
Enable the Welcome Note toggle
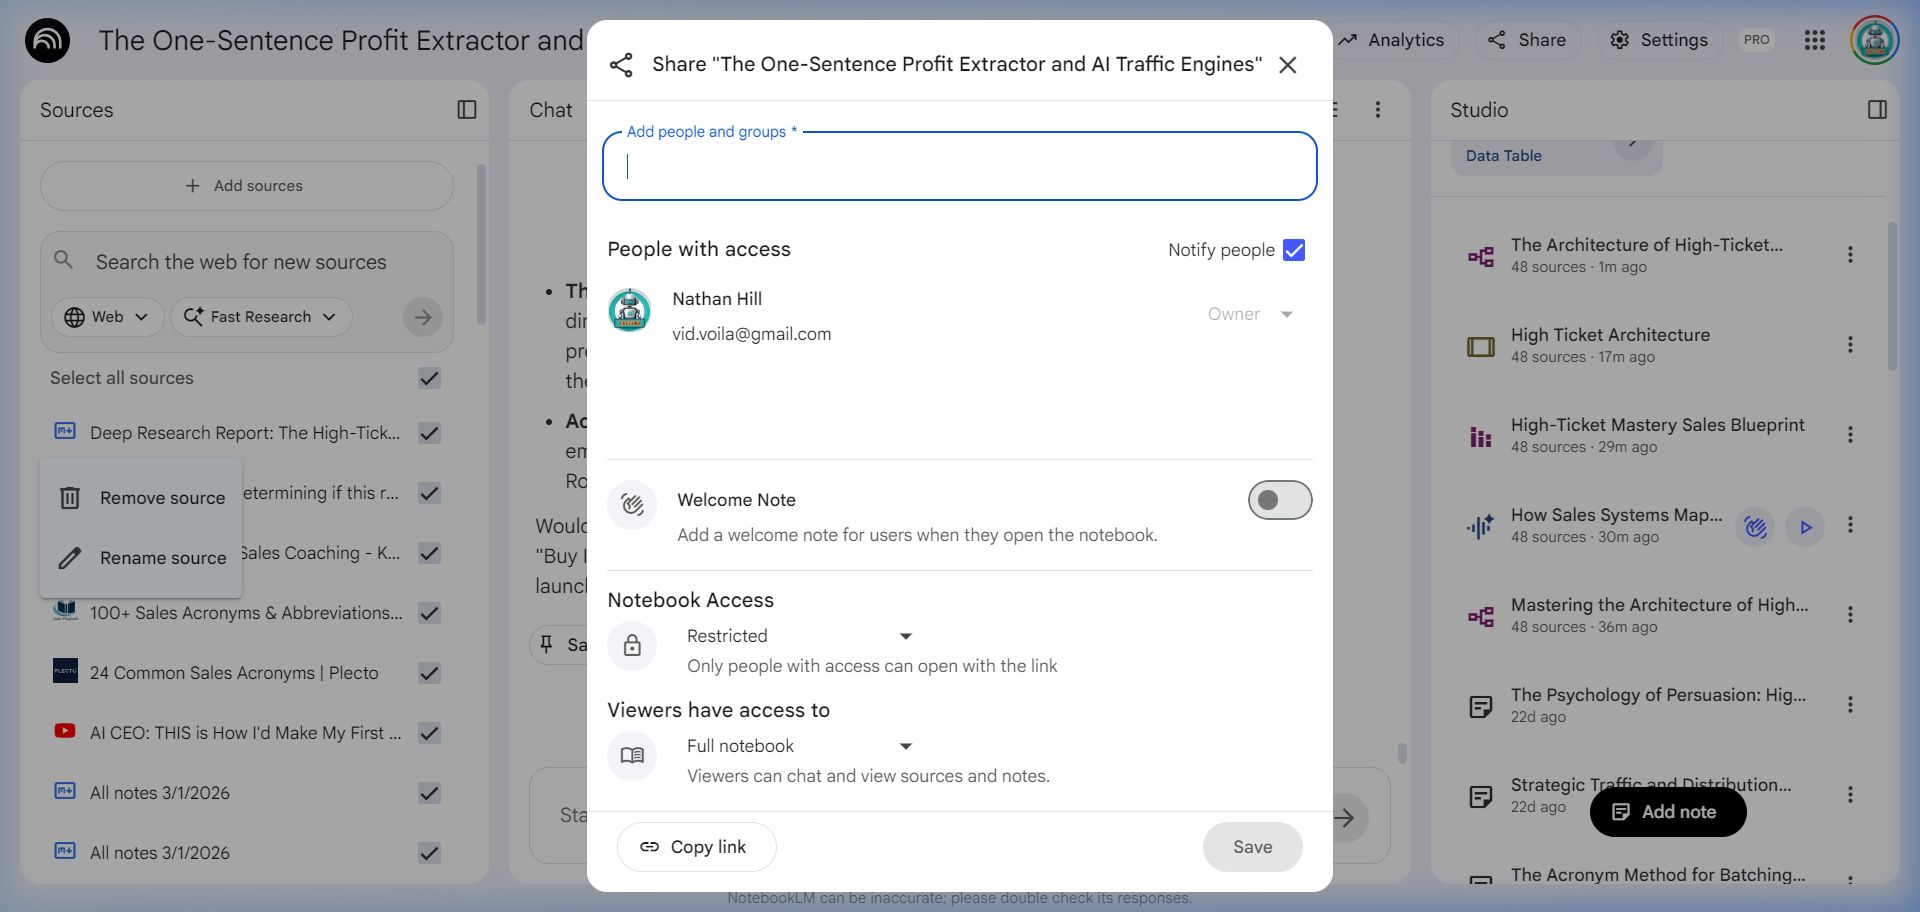[1279, 500]
